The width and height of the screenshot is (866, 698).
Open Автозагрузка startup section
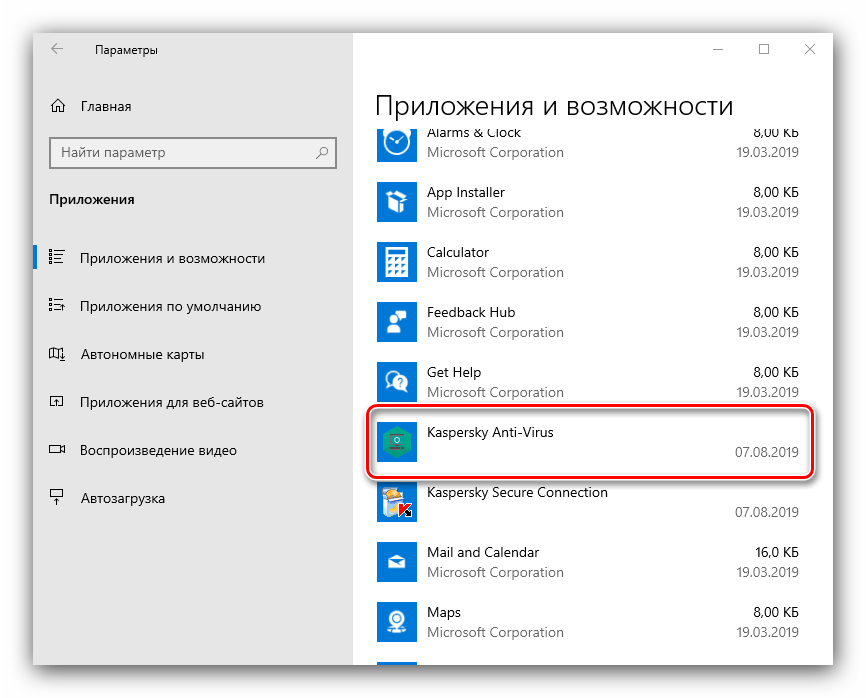pos(122,498)
